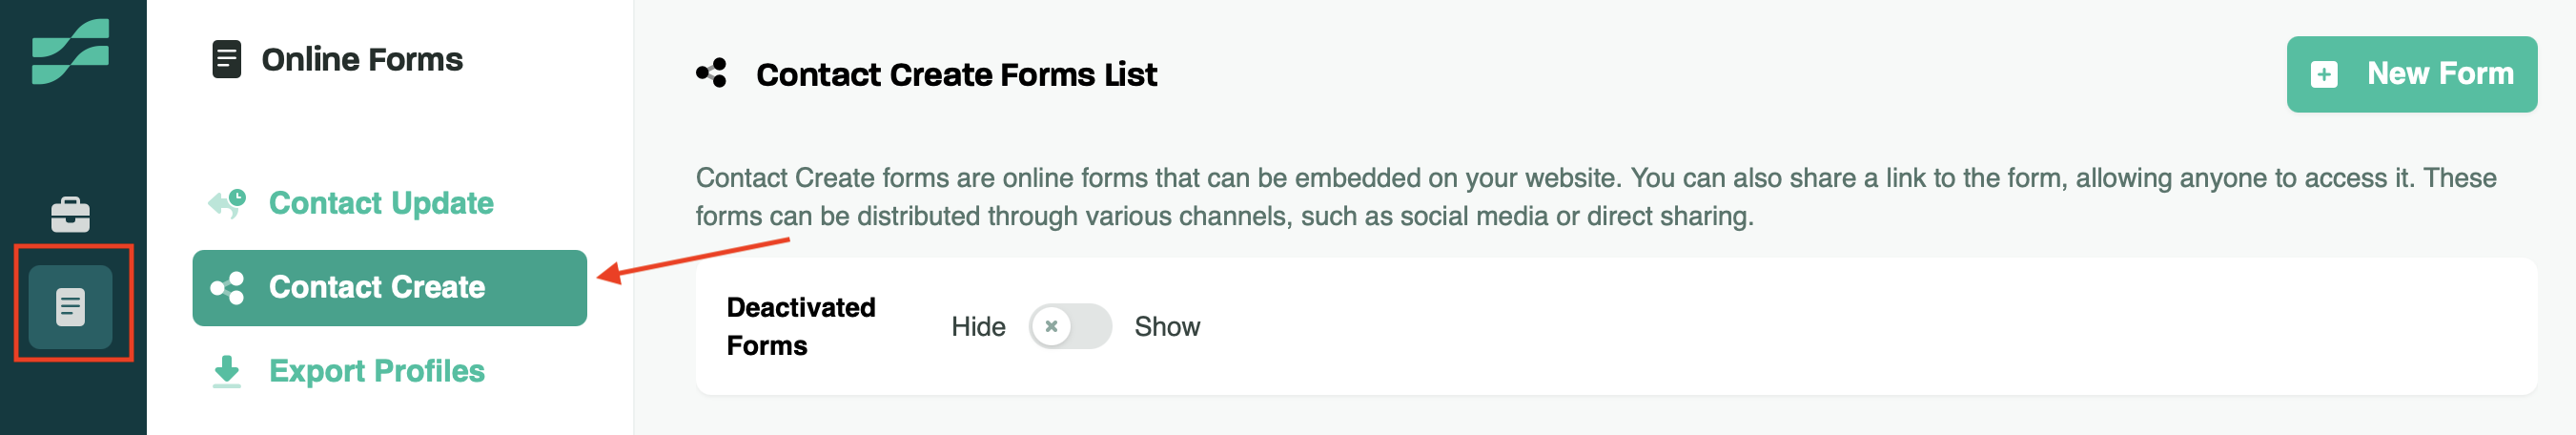Image resolution: width=2576 pixels, height=435 pixels.
Task: Open the Contact Update menu item
Action: [381, 203]
